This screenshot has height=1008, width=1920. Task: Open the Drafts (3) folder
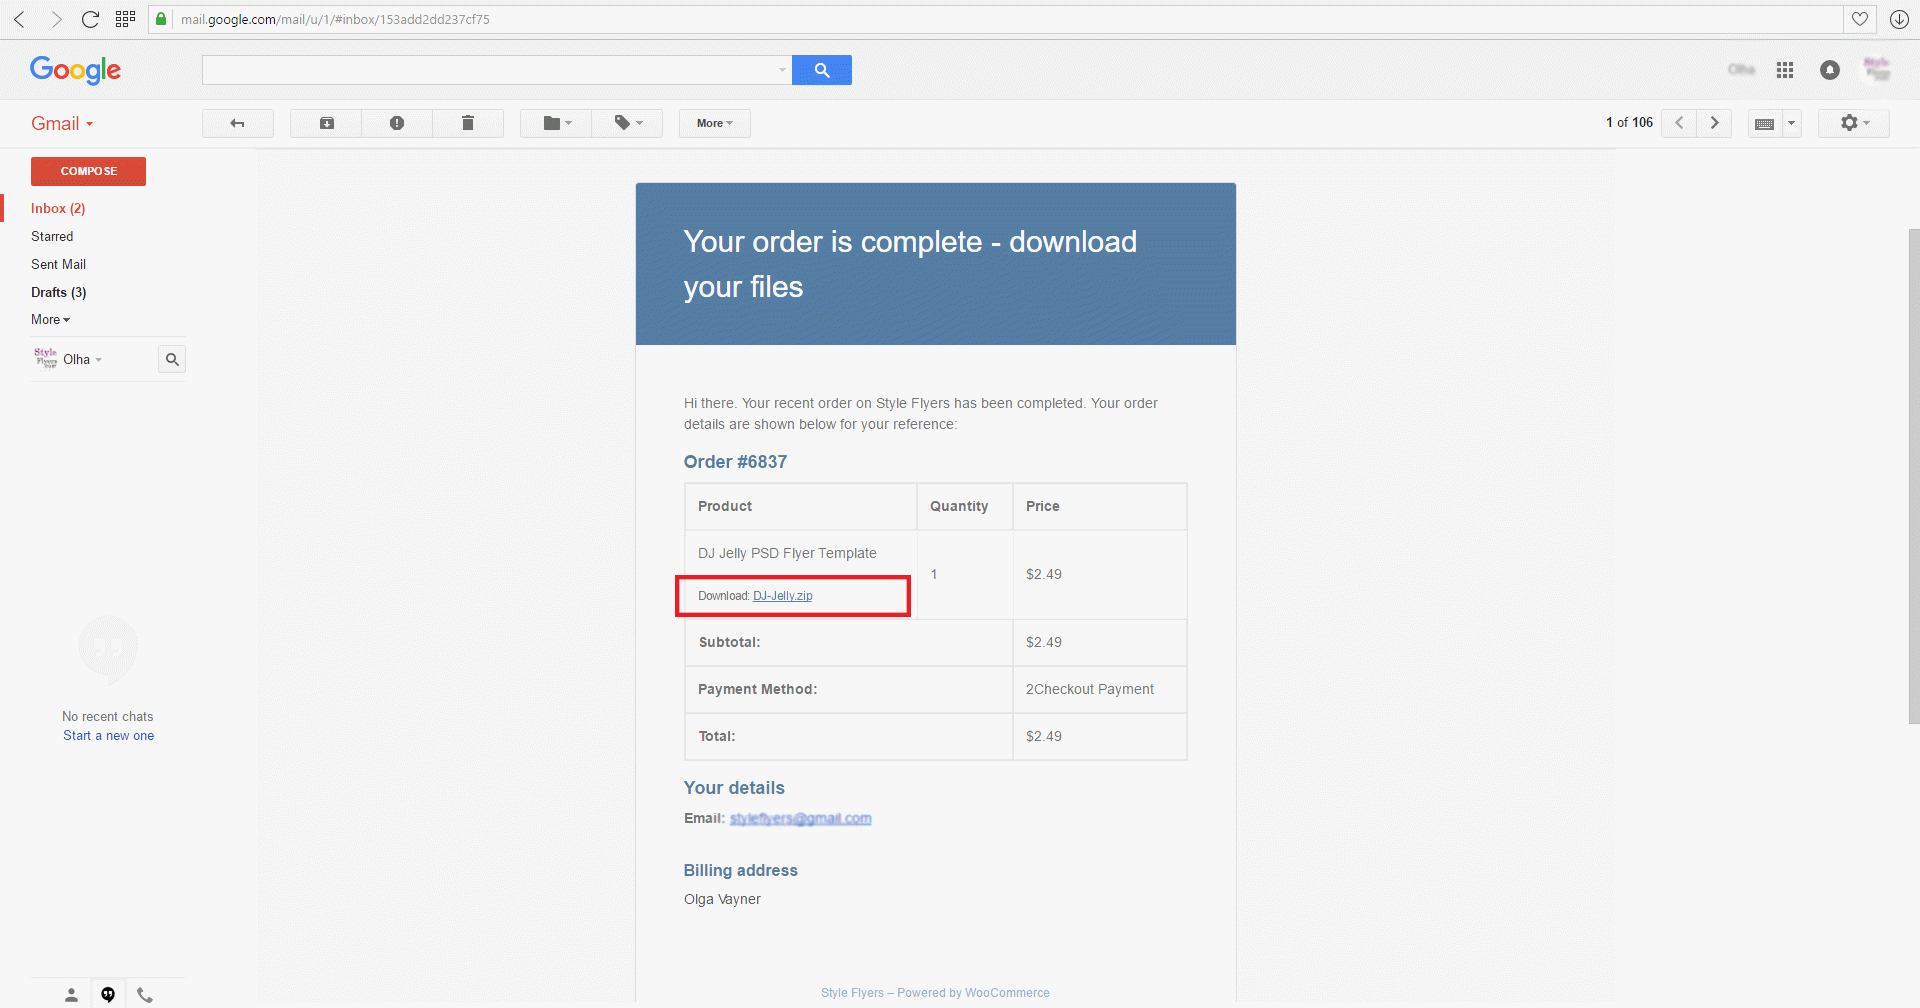tap(58, 292)
